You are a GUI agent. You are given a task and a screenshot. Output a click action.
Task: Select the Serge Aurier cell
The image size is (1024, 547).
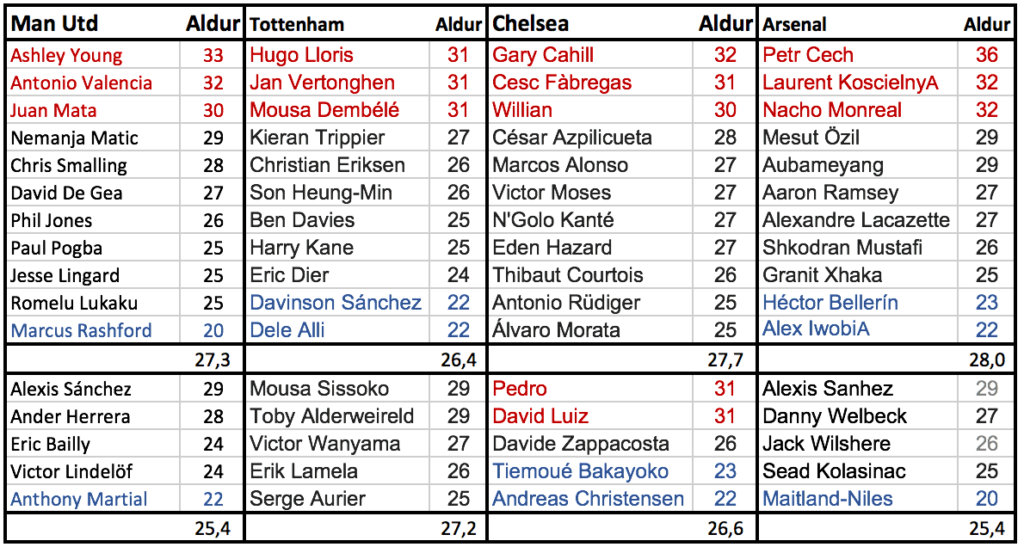[x=337, y=499]
